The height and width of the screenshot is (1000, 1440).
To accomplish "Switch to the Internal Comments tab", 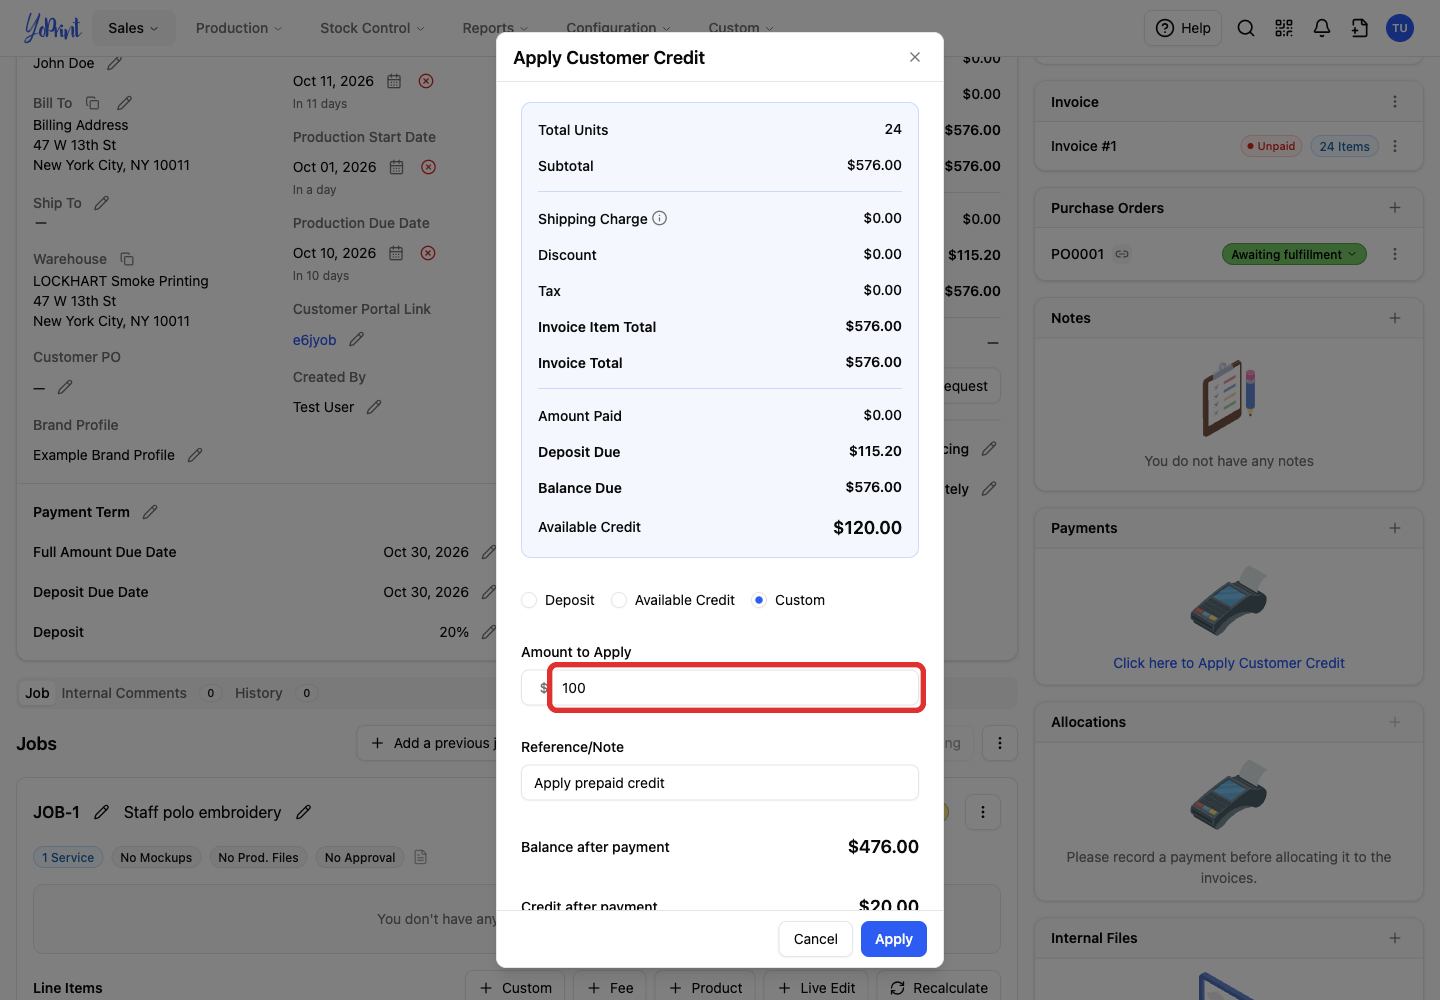I will tap(124, 693).
